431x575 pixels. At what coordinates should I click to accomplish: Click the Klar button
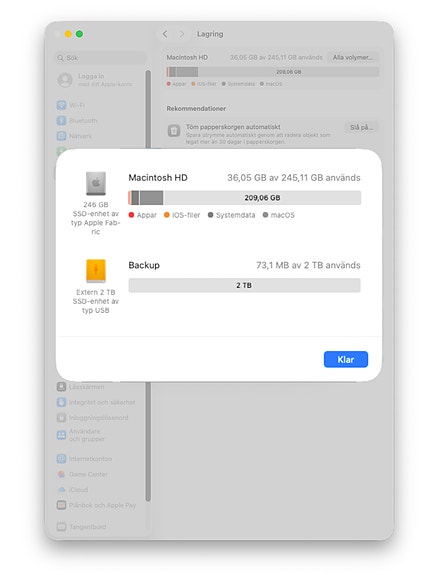(346, 359)
